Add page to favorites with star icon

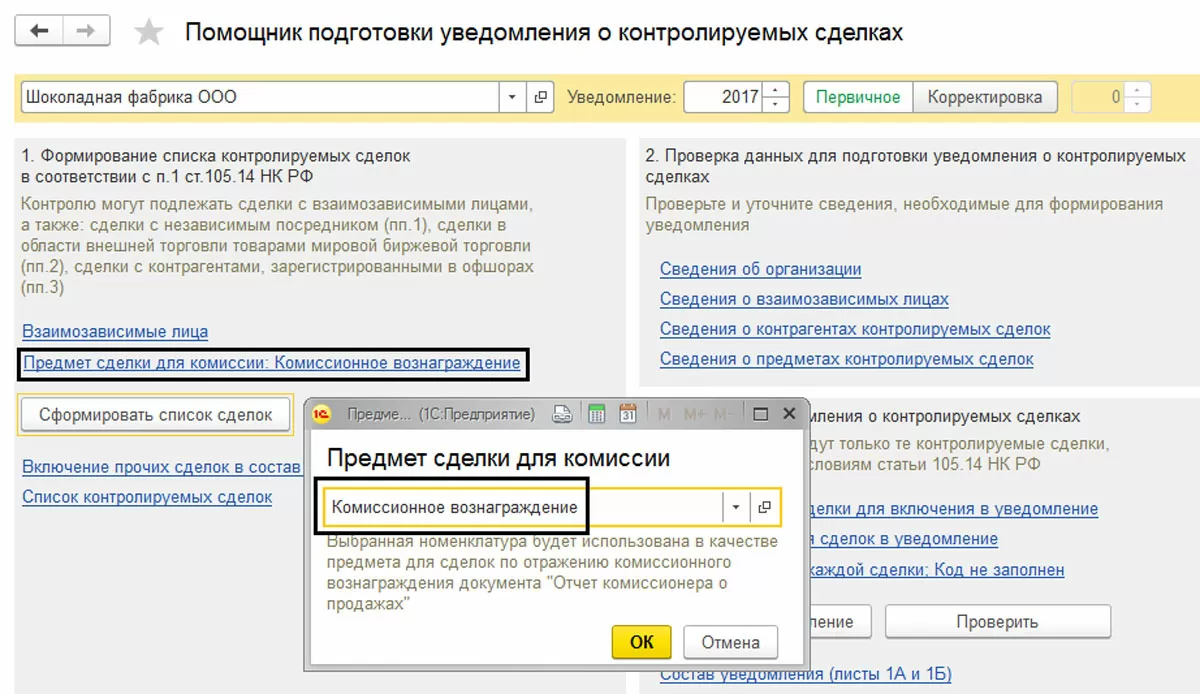[149, 33]
